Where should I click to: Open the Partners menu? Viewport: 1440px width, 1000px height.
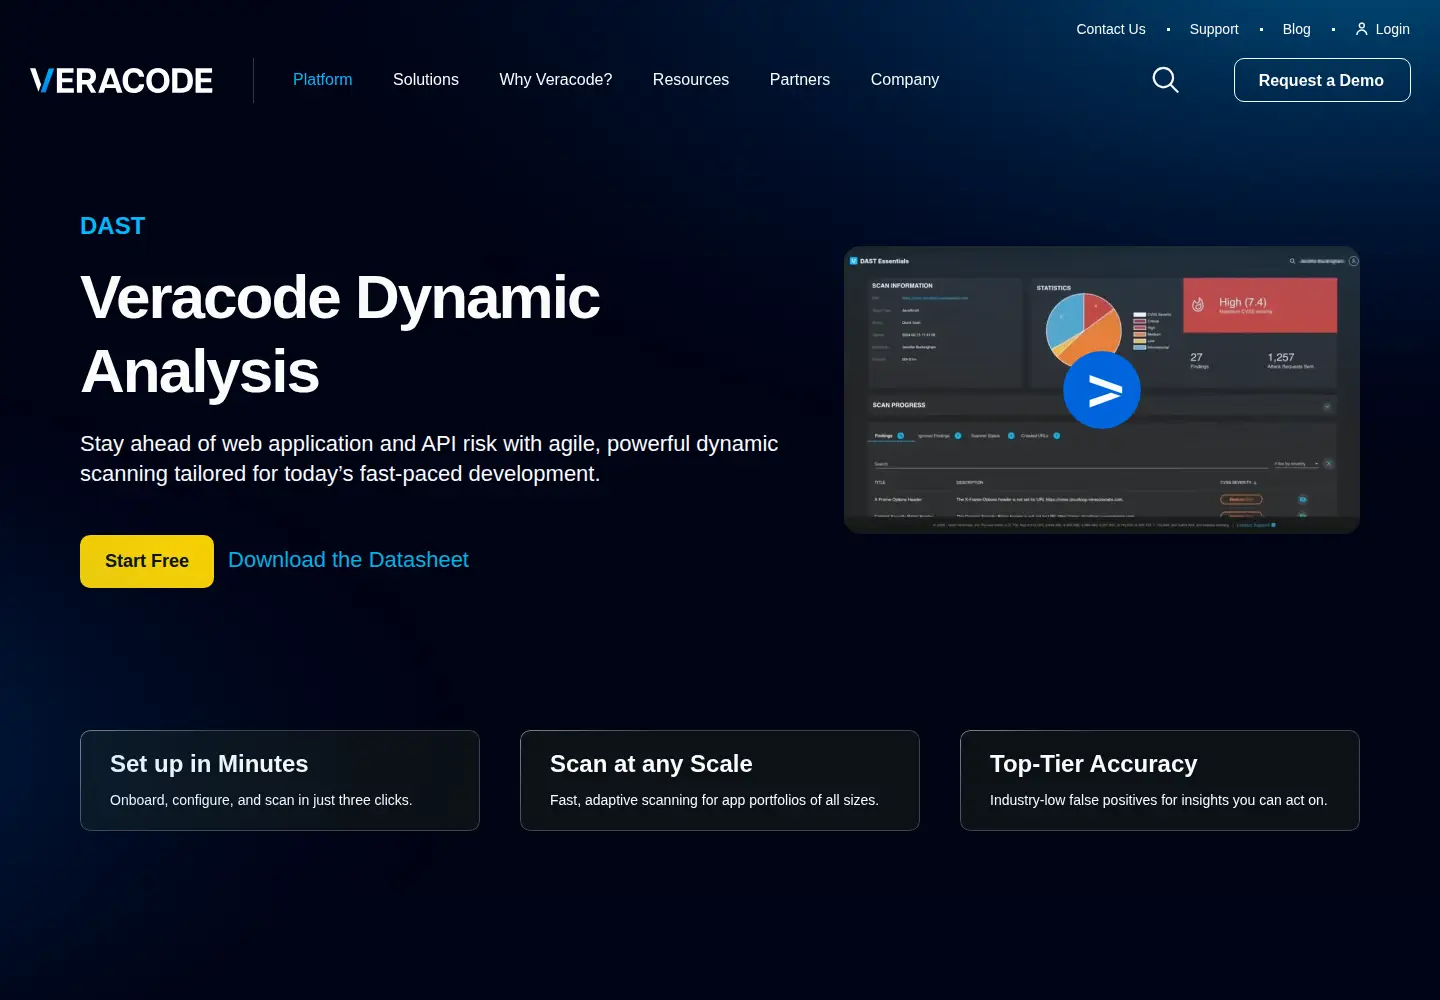[x=800, y=80]
